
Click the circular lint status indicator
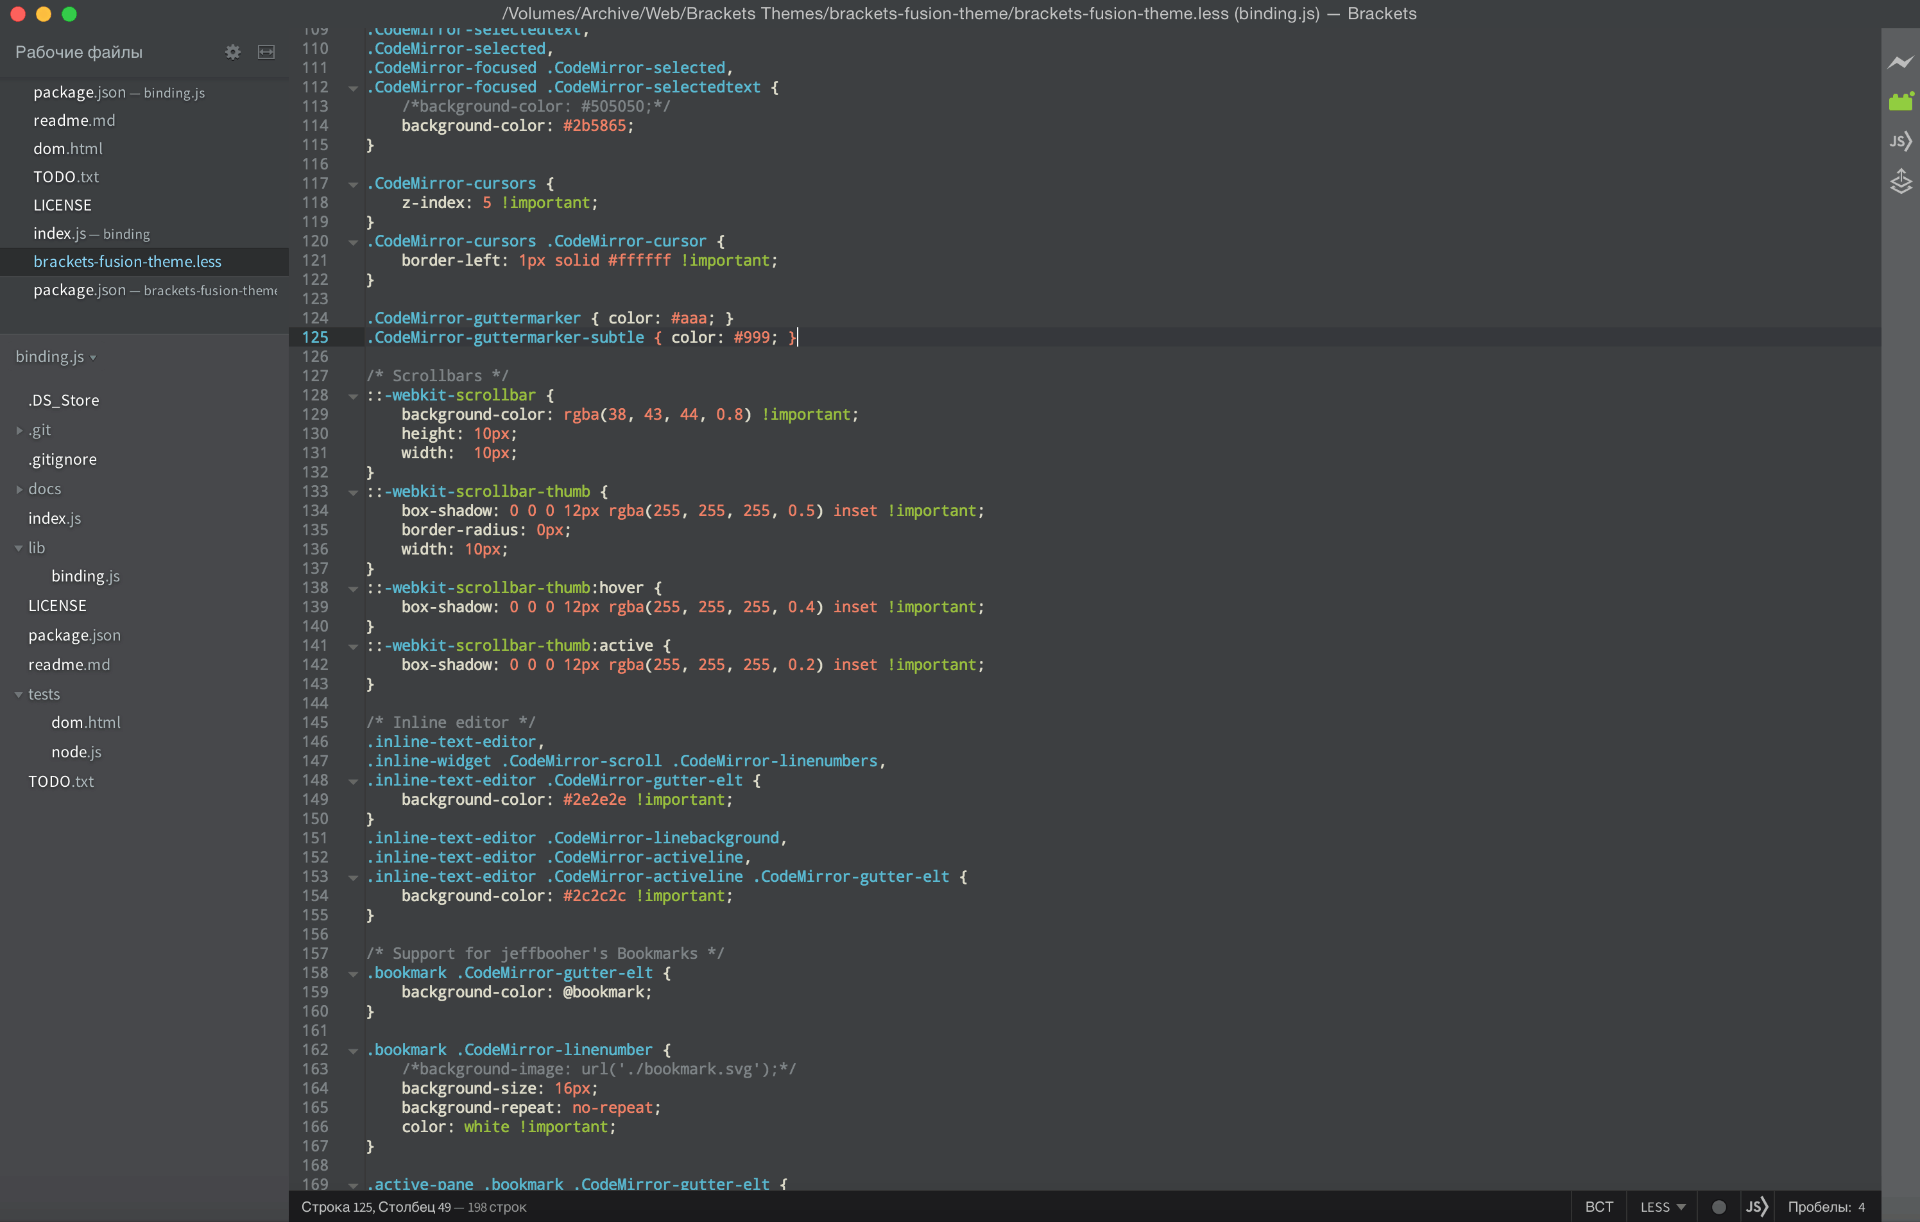coord(1718,1207)
